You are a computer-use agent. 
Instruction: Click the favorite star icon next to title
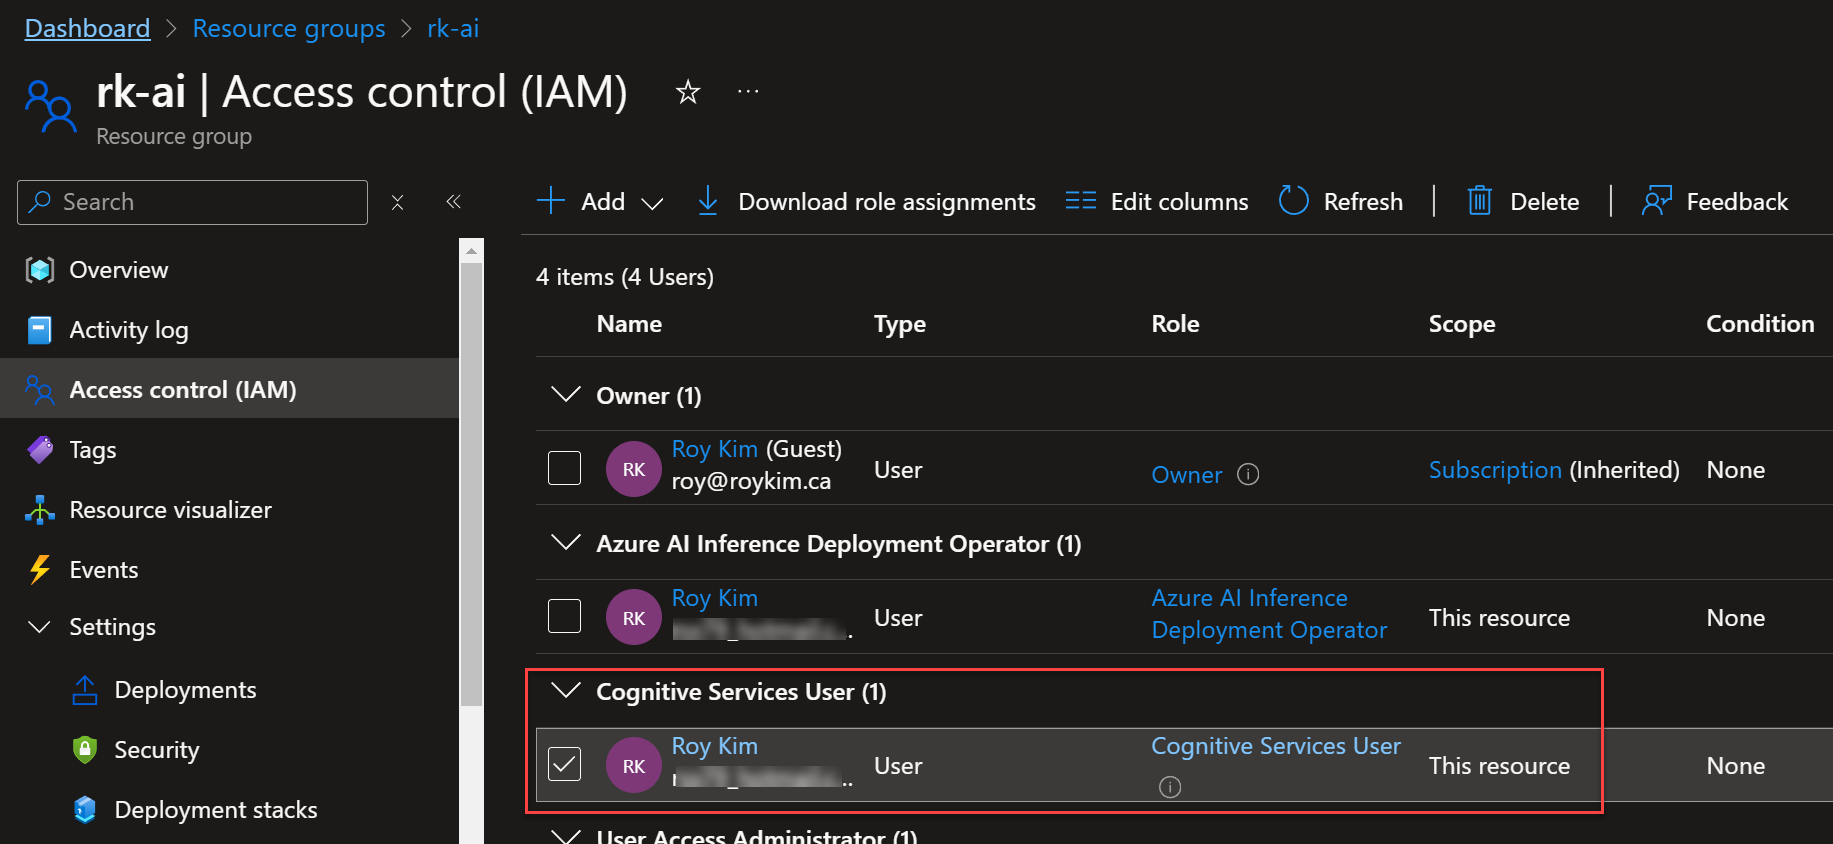point(687,93)
